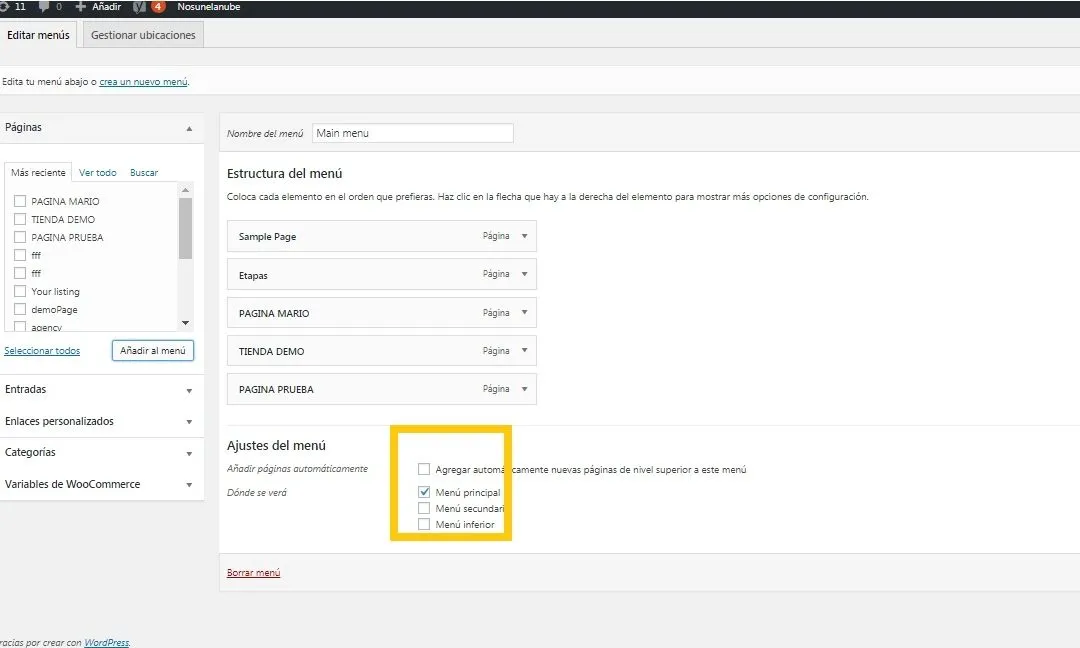This screenshot has width=1080, height=648.
Task: Expand Variables de WooCommerce section
Action: 189,485
